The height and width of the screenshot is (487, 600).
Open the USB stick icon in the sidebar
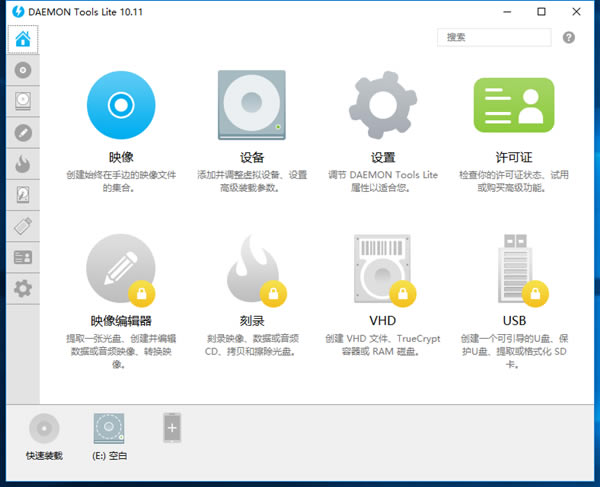click(x=22, y=226)
